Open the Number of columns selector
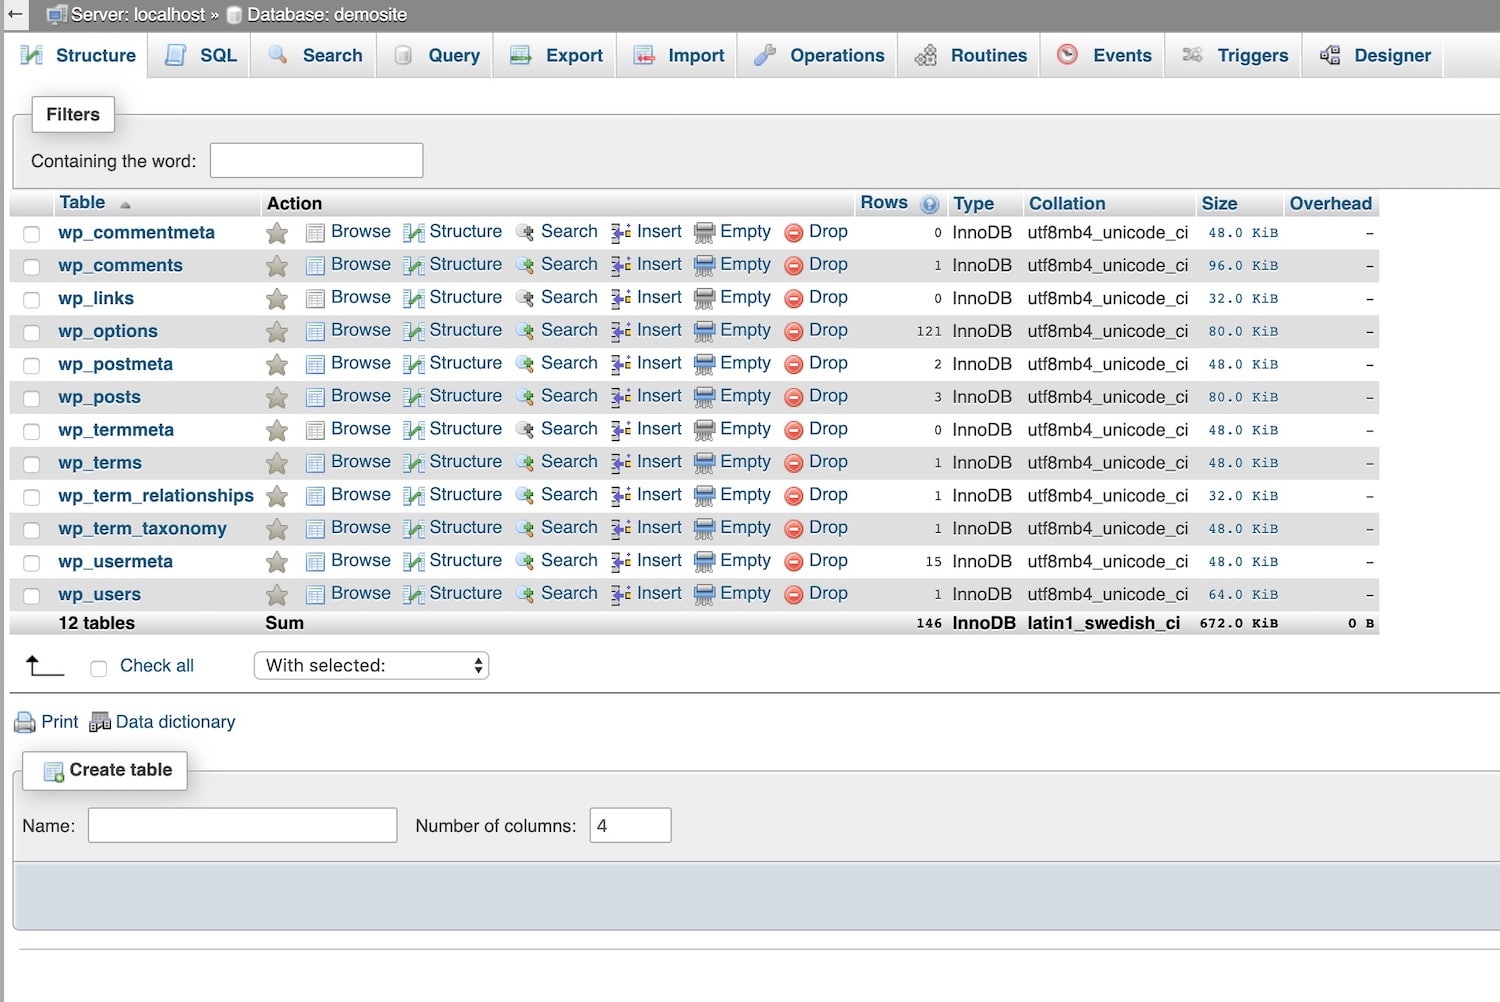 630,825
